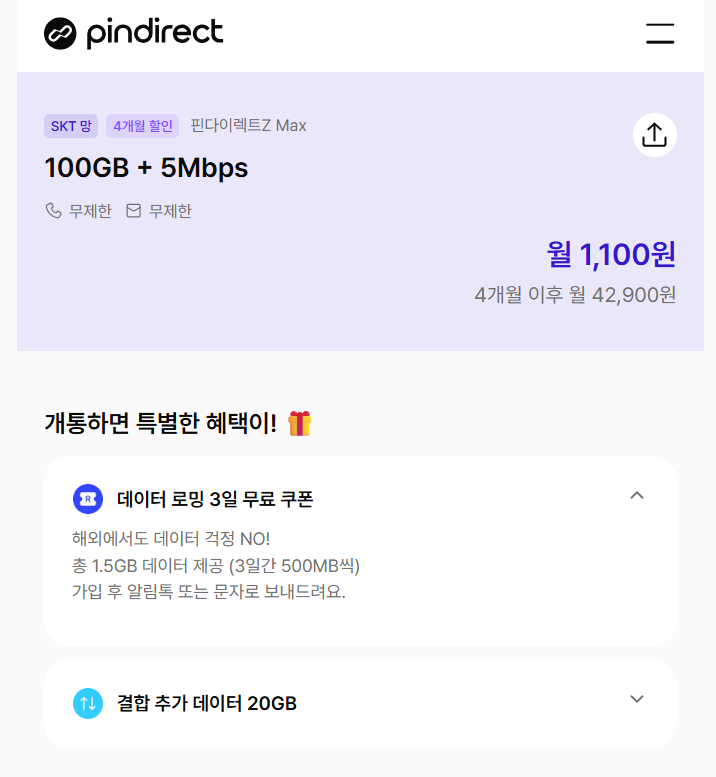The width and height of the screenshot is (716, 777).
Task: Click the 100GB + 5Mbps heading
Action: 146,167
